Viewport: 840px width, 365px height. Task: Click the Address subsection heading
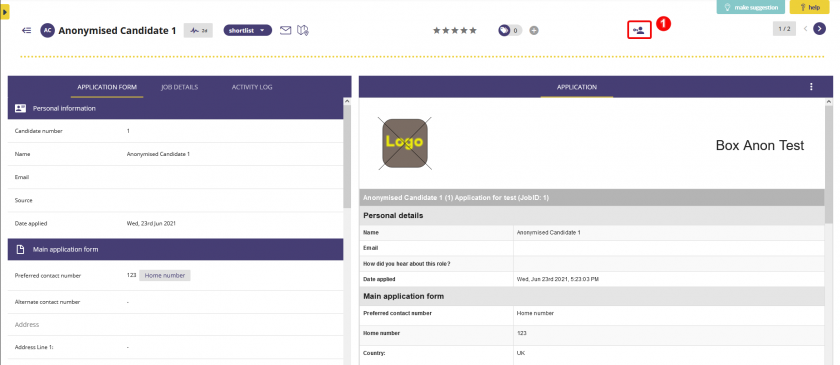pyautogui.click(x=27, y=325)
